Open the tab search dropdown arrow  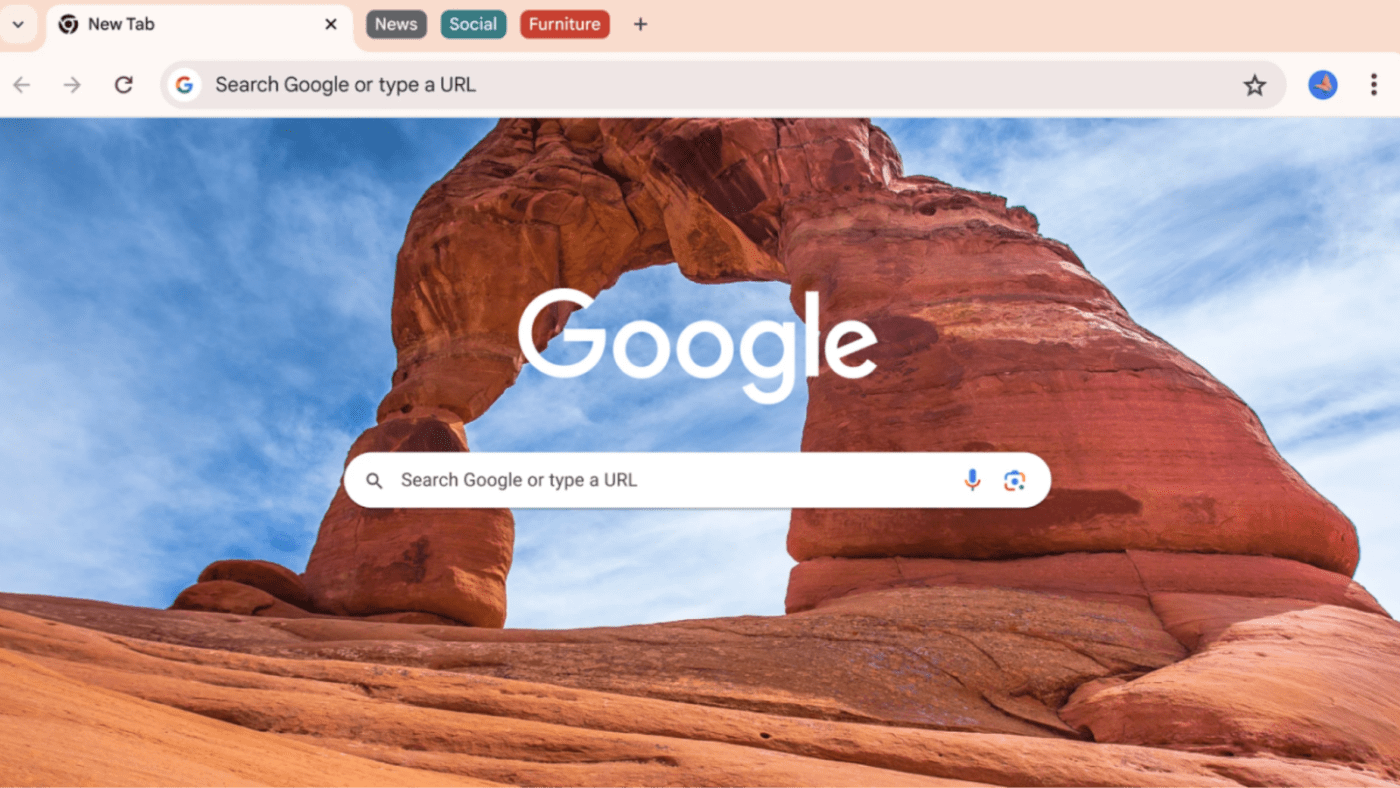click(x=18, y=24)
